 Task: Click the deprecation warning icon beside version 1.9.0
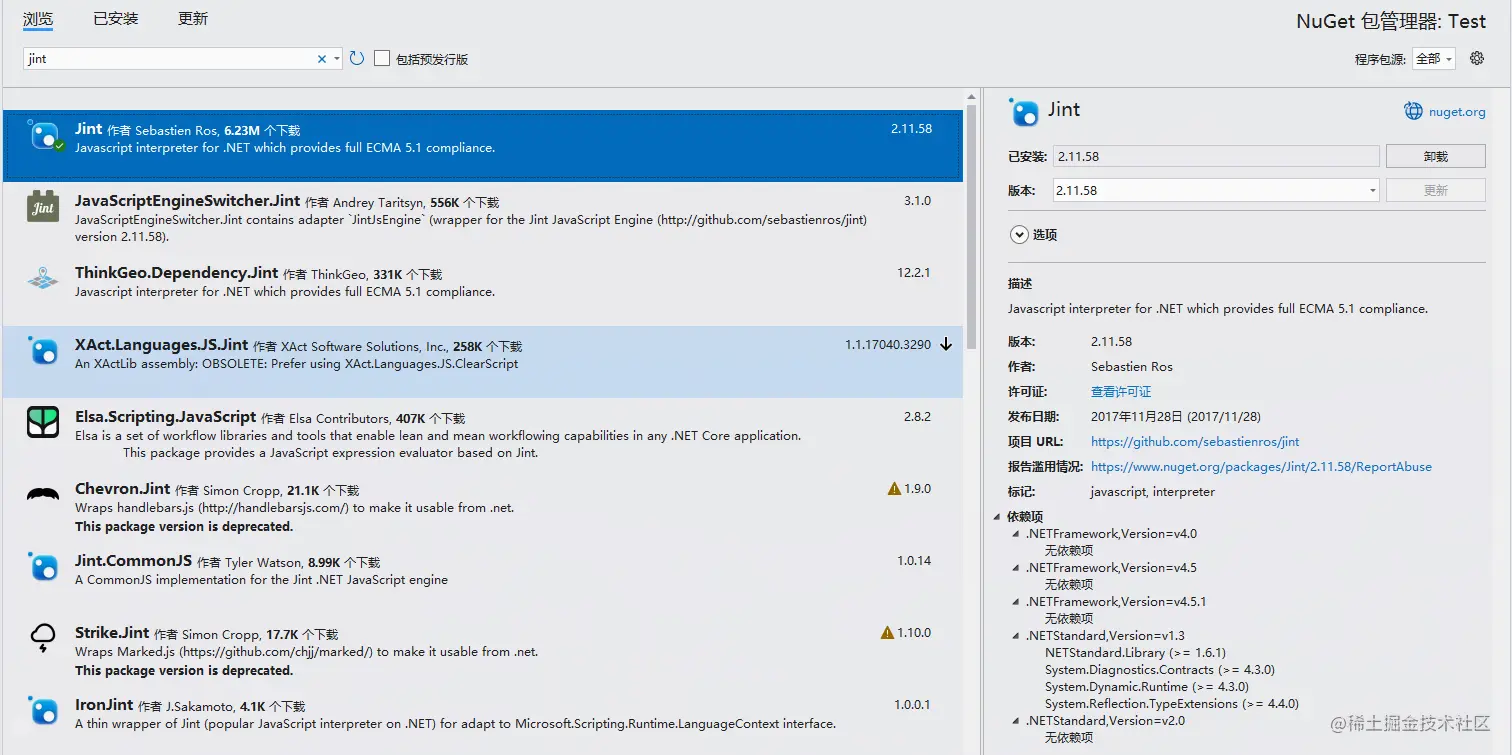(x=894, y=489)
